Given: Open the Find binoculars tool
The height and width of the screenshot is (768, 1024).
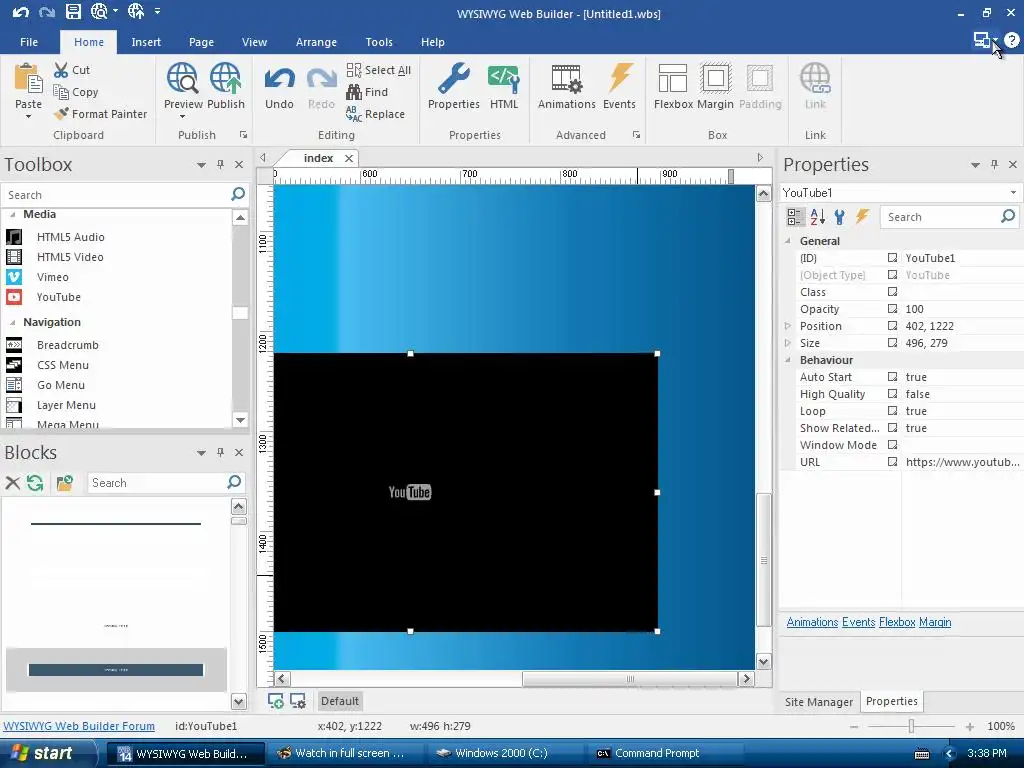Looking at the screenshot, I should (367, 92).
